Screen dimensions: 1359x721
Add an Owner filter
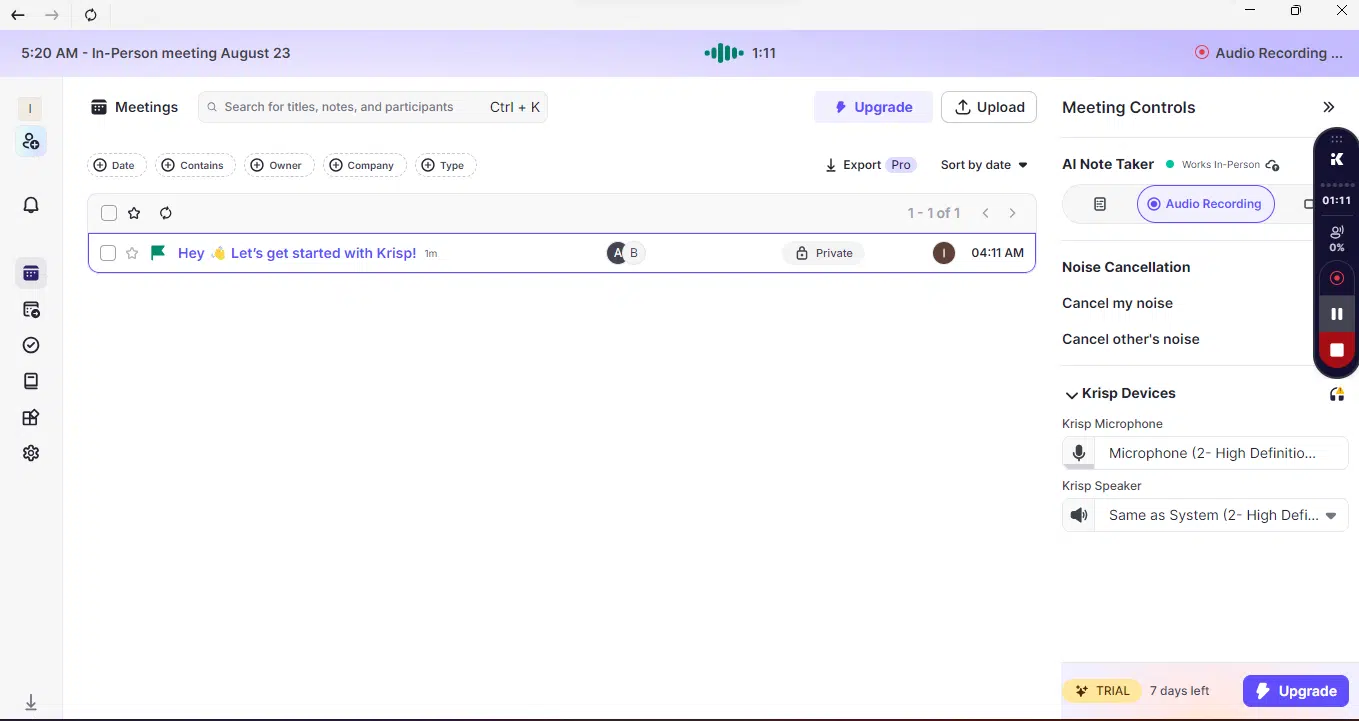coord(279,165)
